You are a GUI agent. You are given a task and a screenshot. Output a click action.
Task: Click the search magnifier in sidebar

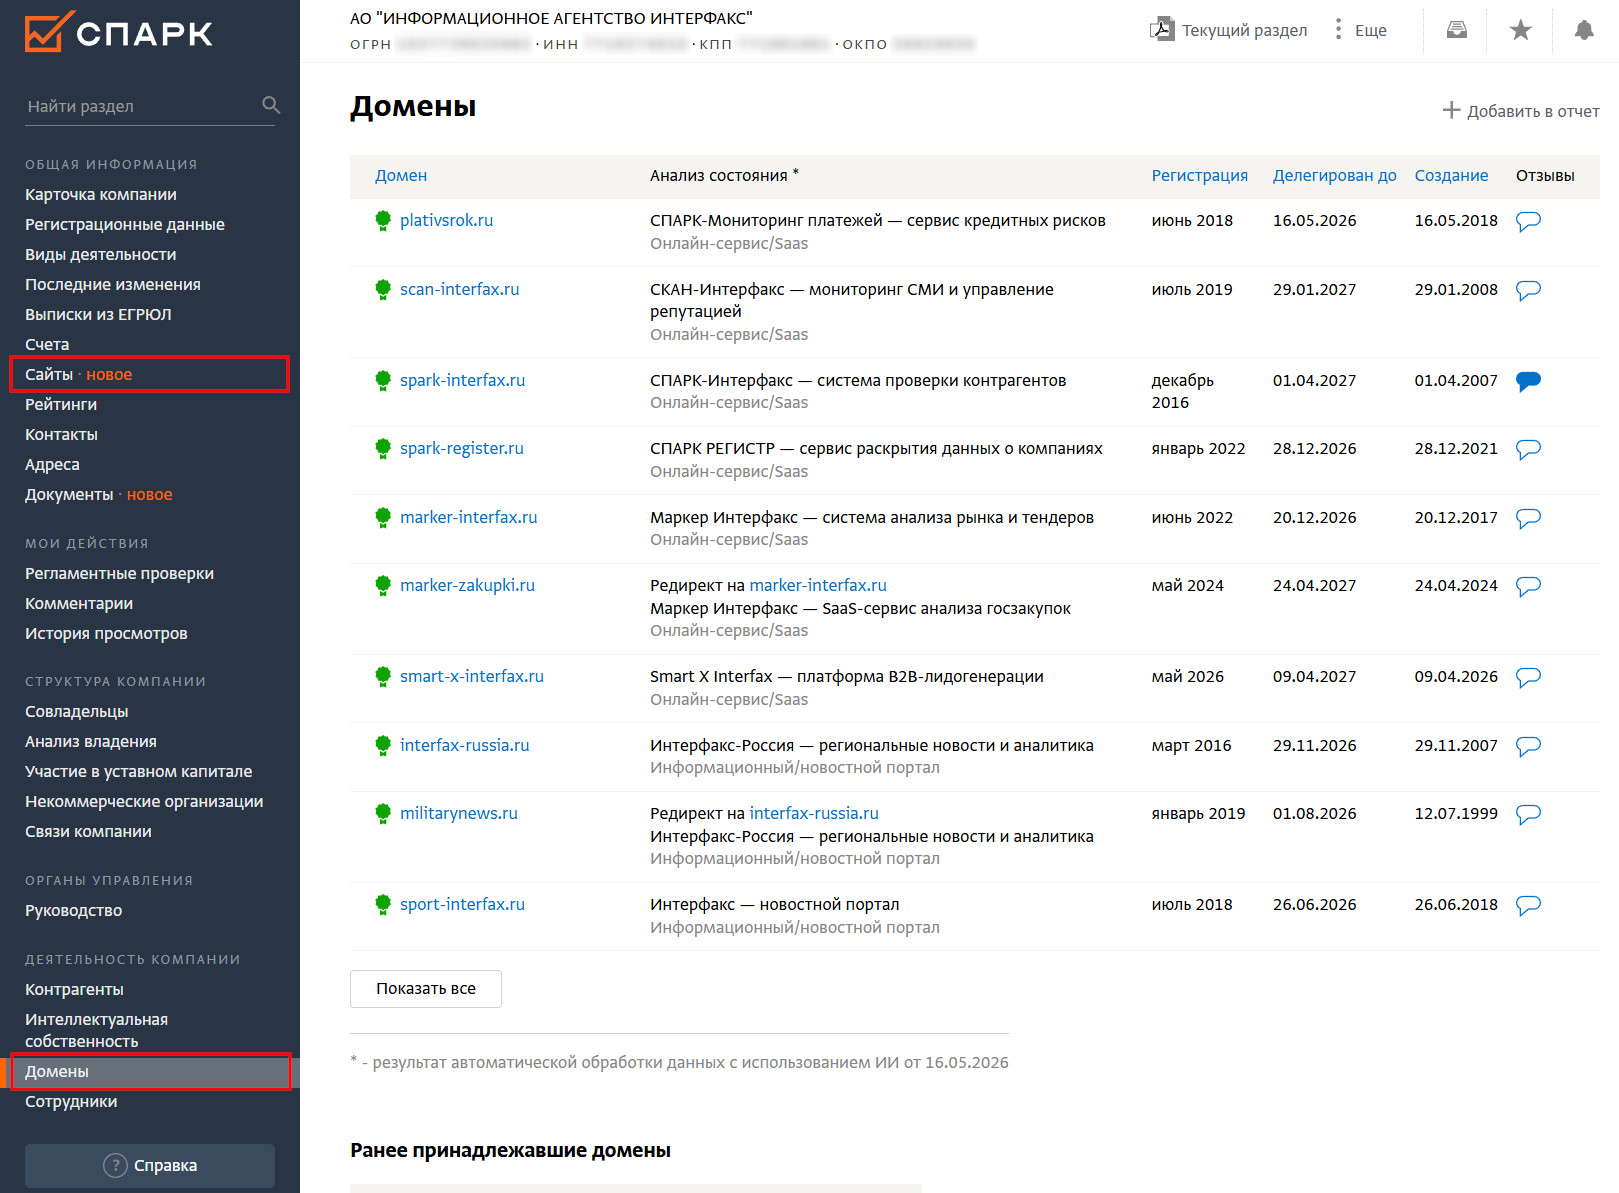pyautogui.click(x=271, y=105)
